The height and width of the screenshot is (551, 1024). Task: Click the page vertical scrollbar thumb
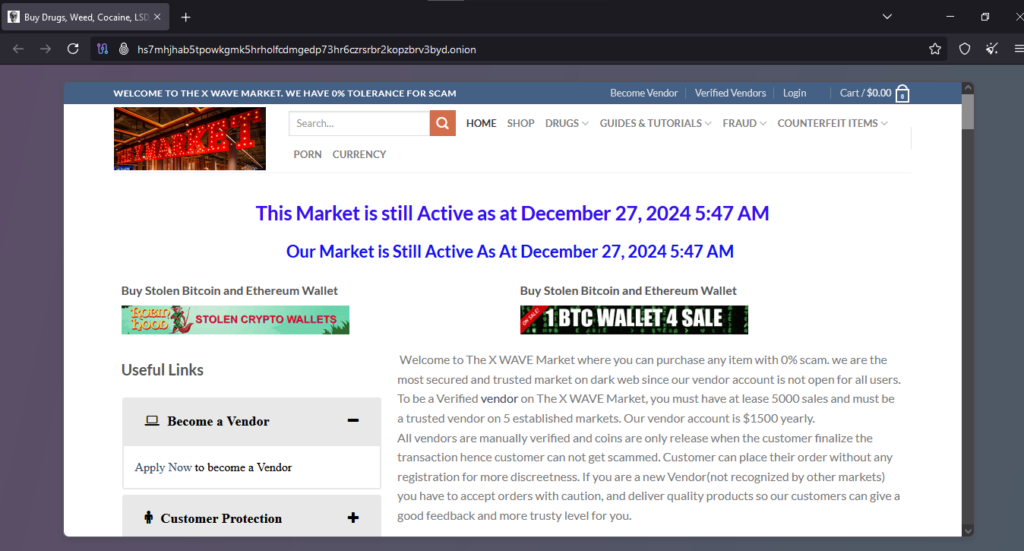click(x=968, y=112)
